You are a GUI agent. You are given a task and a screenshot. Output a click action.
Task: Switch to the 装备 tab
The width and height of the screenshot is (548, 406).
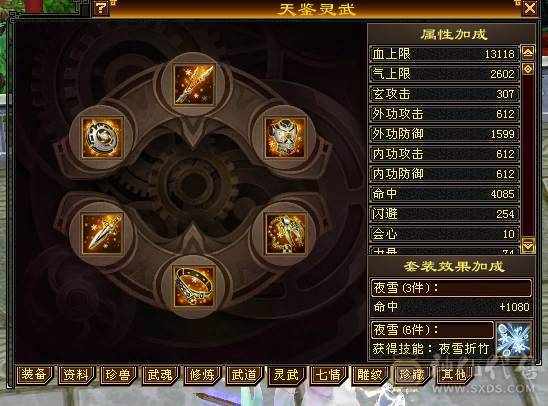[x=34, y=375]
